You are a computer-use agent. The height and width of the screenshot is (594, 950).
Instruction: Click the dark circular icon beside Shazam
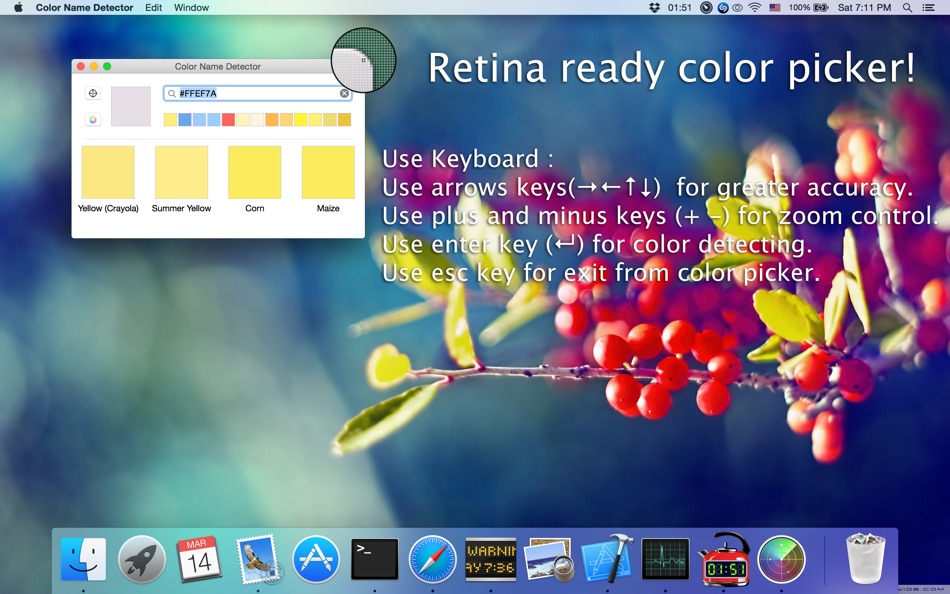pos(706,7)
